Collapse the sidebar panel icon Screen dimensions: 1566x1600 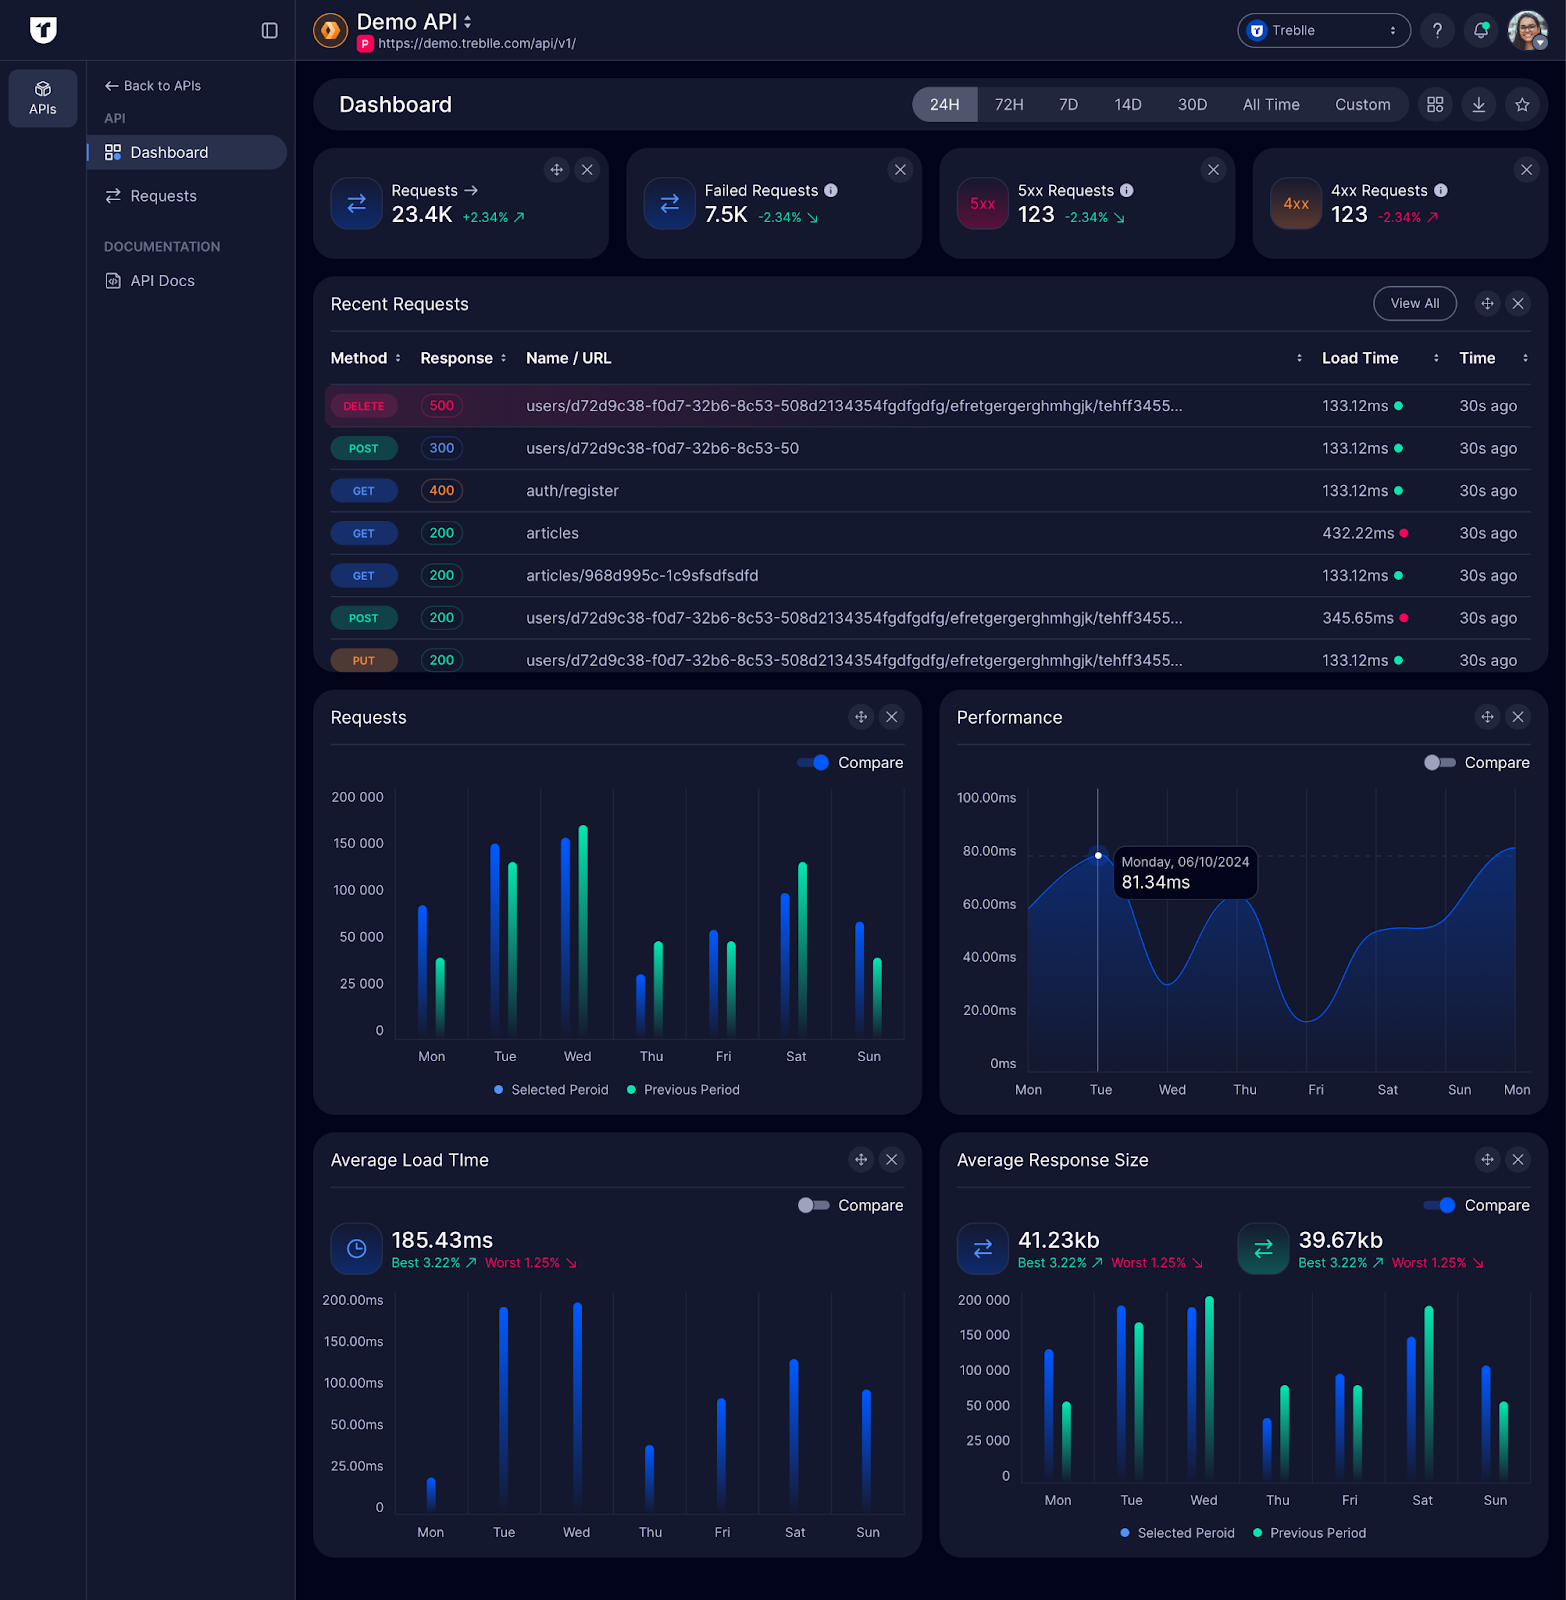(x=269, y=30)
